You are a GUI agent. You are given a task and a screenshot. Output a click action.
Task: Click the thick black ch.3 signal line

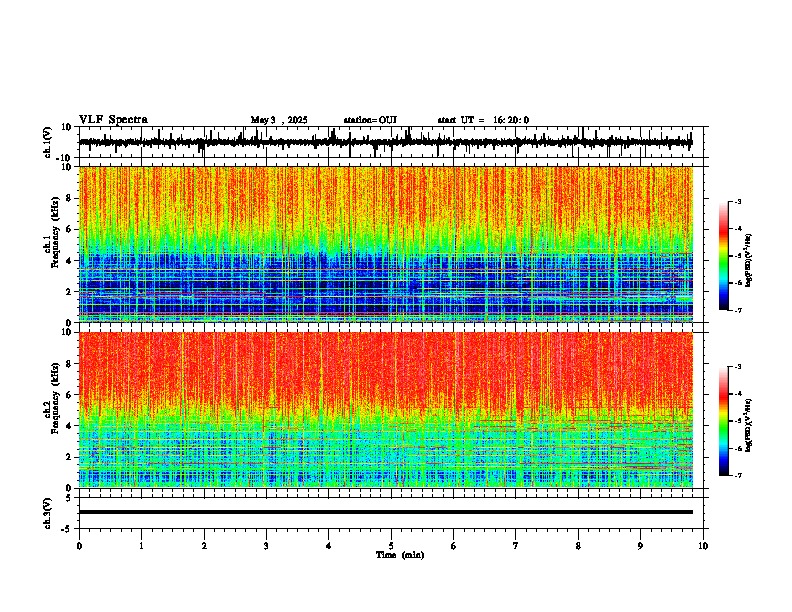tap(385, 512)
